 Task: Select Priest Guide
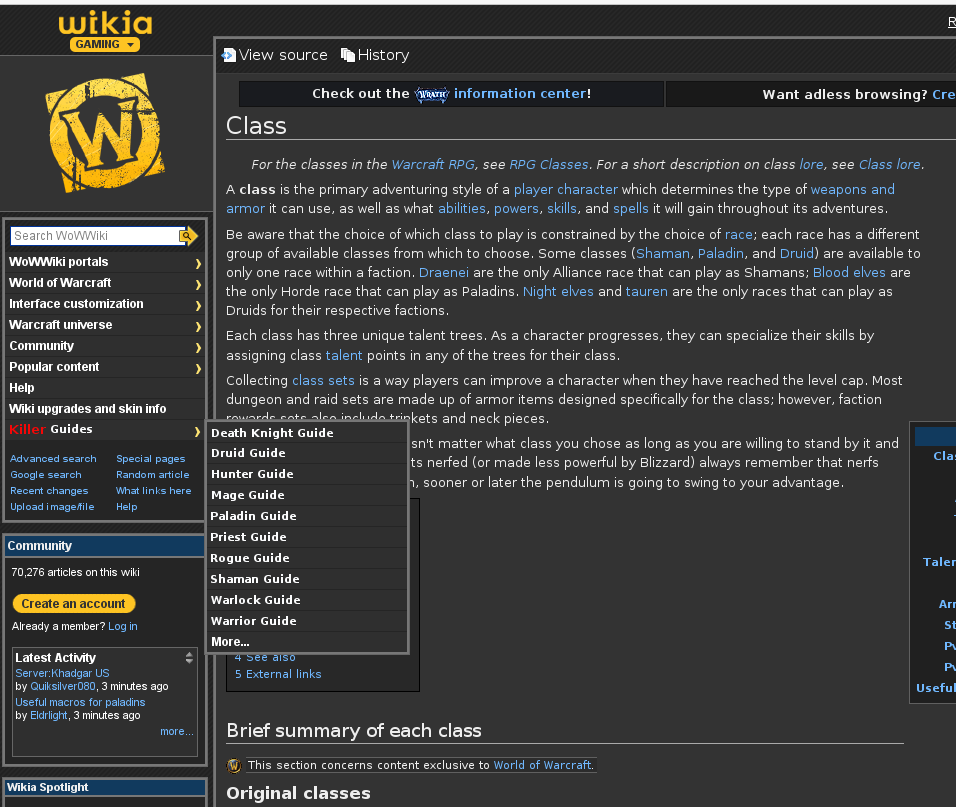(307, 537)
